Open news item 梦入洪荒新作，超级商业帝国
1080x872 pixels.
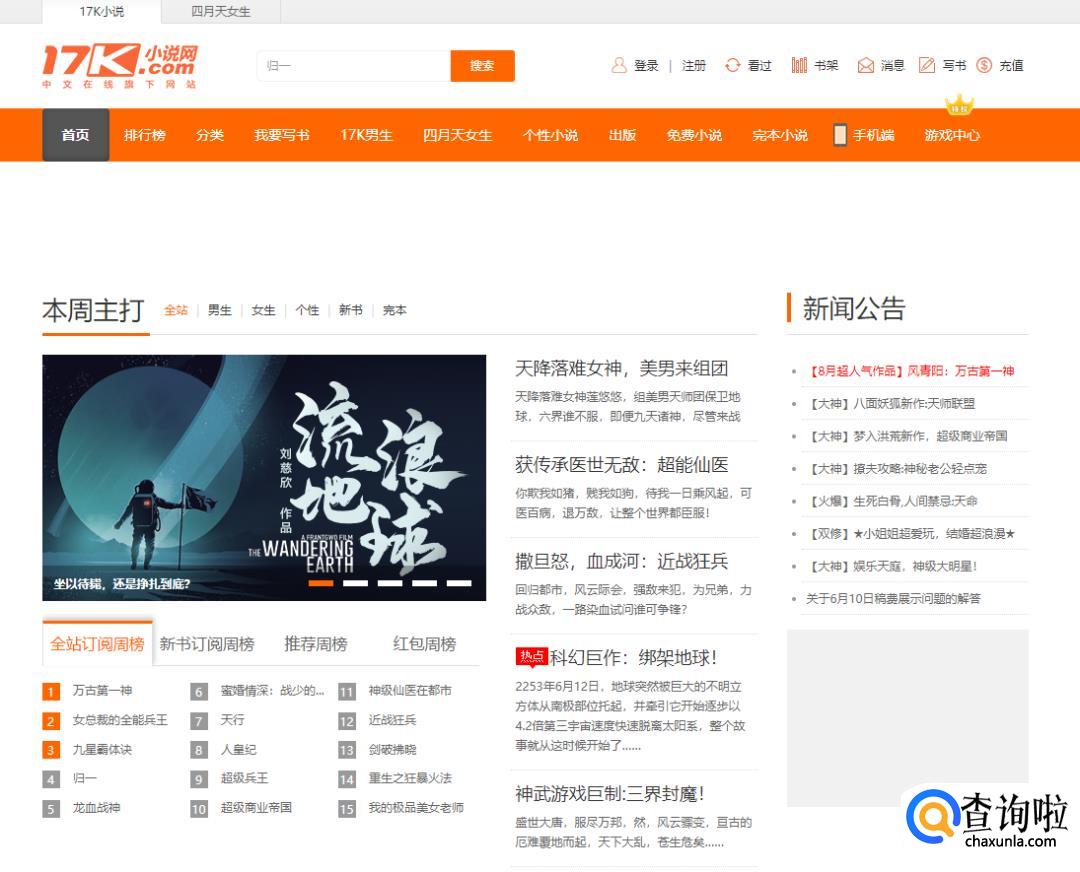coord(906,436)
